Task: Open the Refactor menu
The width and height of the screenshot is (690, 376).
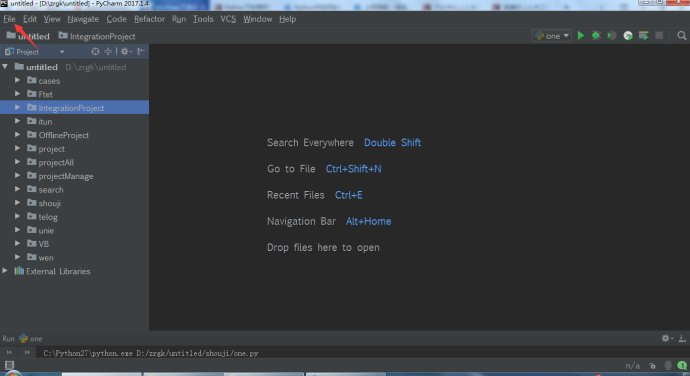Action: coord(150,19)
